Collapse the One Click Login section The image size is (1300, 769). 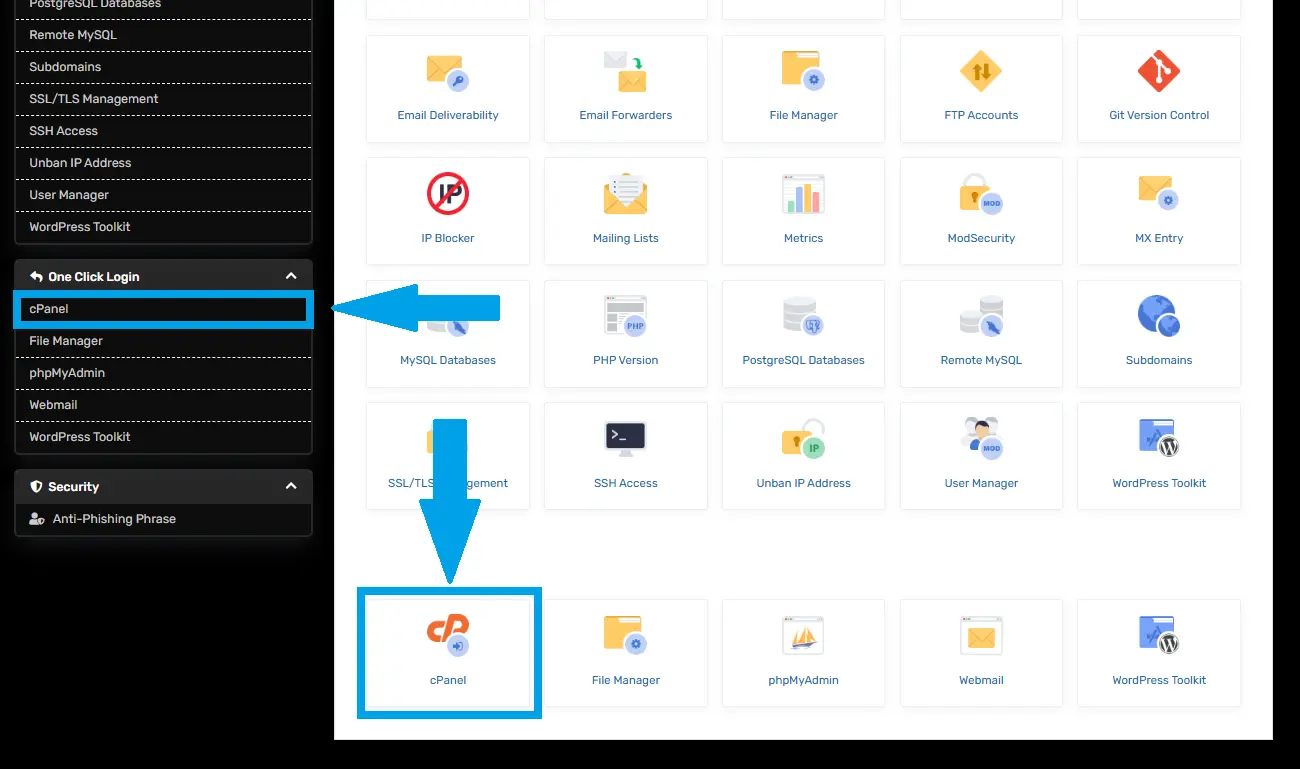pos(290,275)
